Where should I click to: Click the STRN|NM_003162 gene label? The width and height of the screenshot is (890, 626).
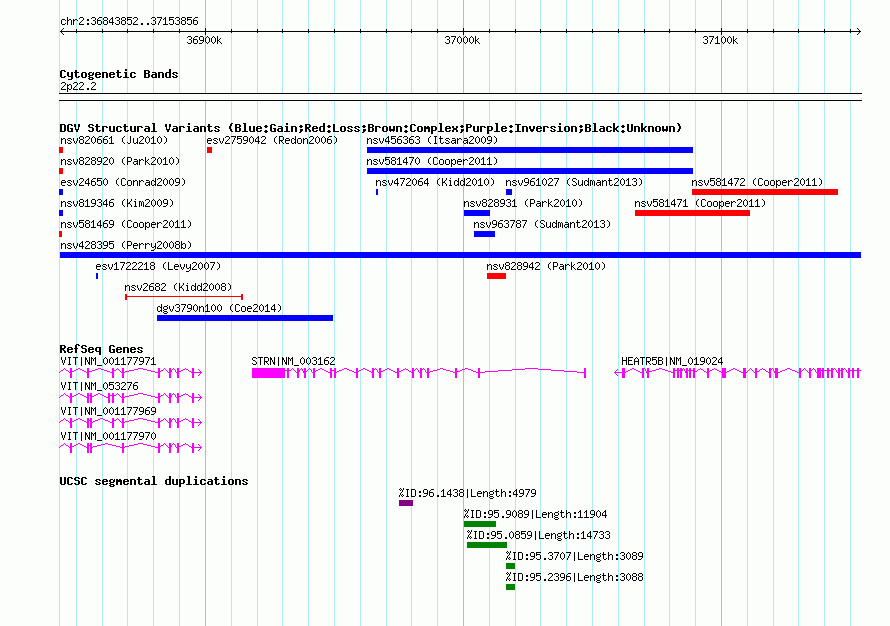click(293, 361)
